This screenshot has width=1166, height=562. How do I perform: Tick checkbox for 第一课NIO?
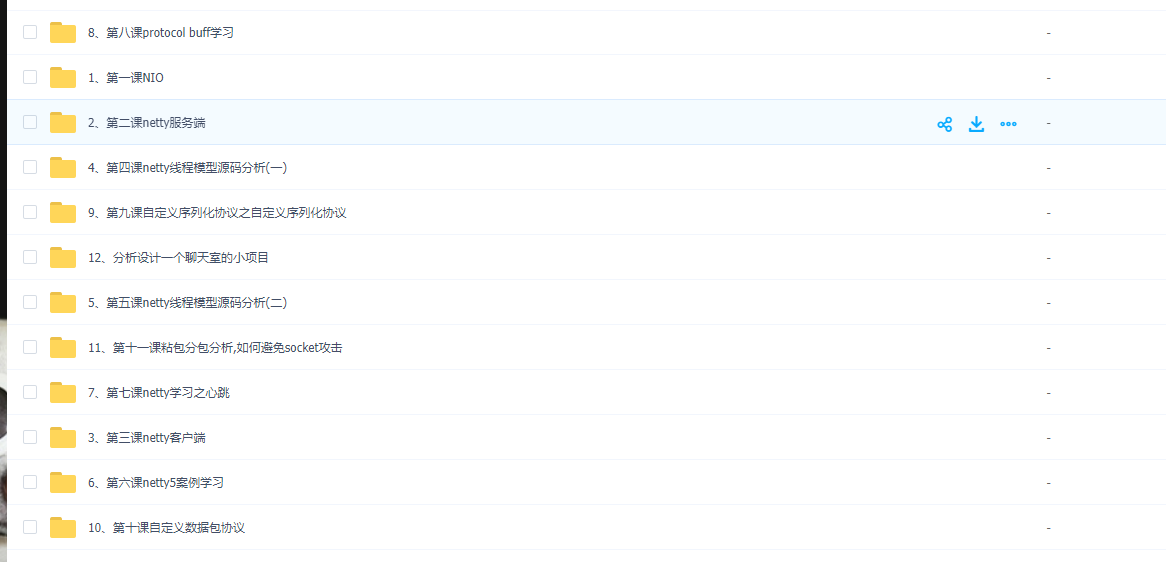pyautogui.click(x=30, y=77)
